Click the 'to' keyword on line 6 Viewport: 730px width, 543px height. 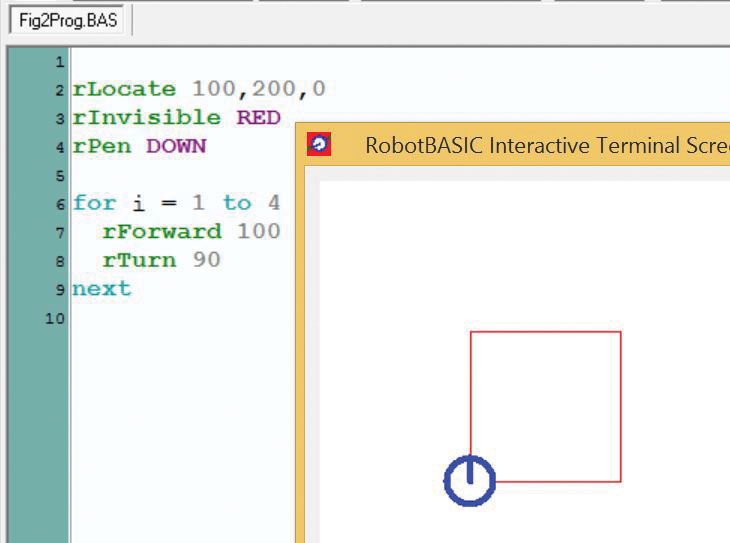(x=237, y=203)
